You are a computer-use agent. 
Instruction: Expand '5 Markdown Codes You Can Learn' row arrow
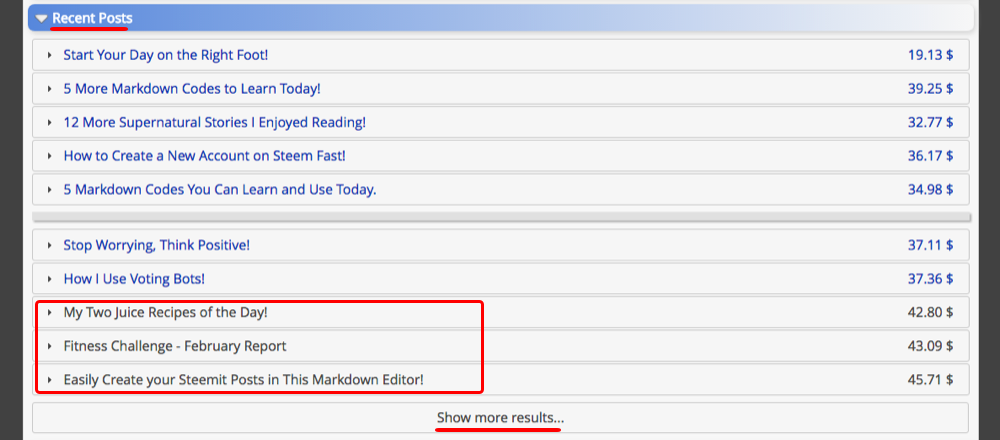coord(49,190)
